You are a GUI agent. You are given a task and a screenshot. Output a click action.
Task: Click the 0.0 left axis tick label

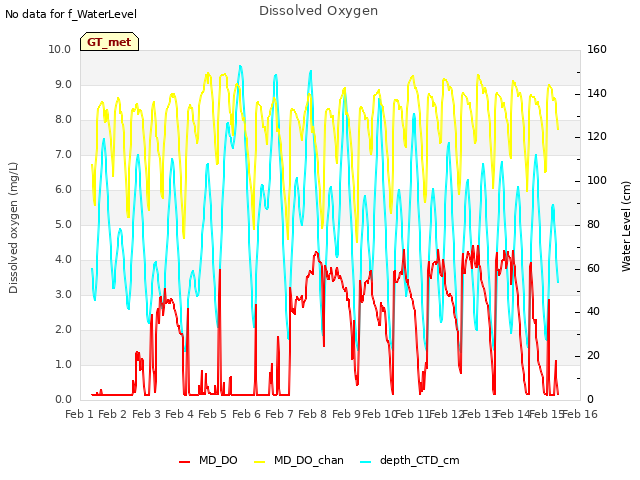click(63, 399)
